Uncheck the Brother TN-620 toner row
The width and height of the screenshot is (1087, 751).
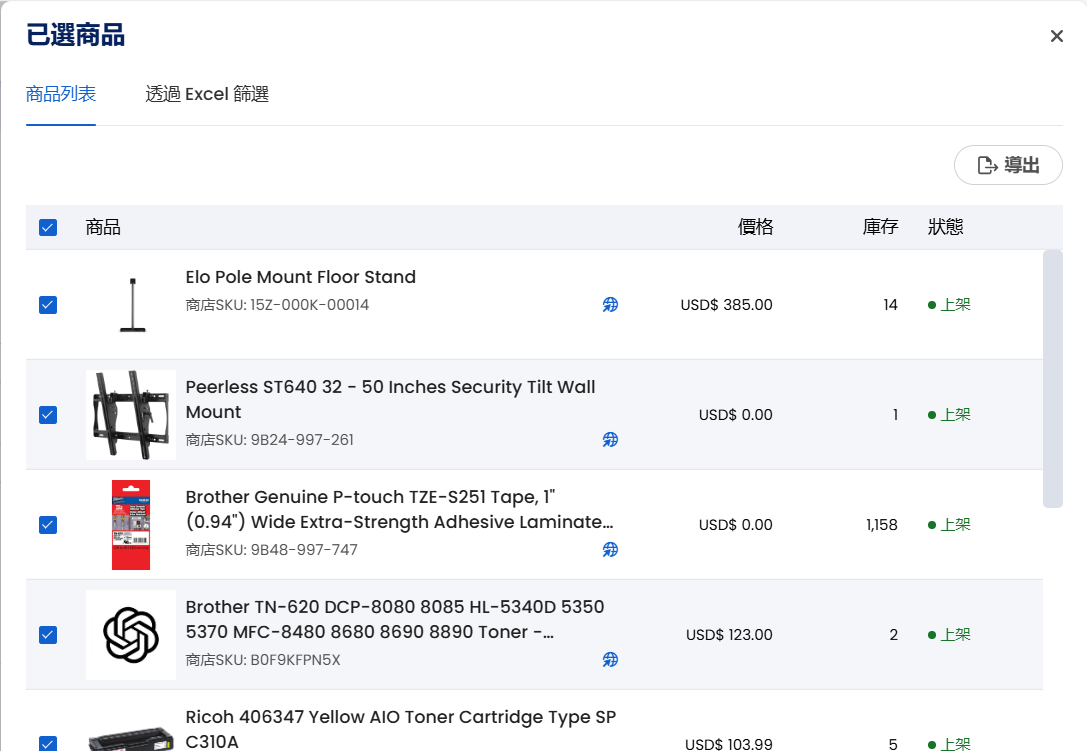coord(48,635)
